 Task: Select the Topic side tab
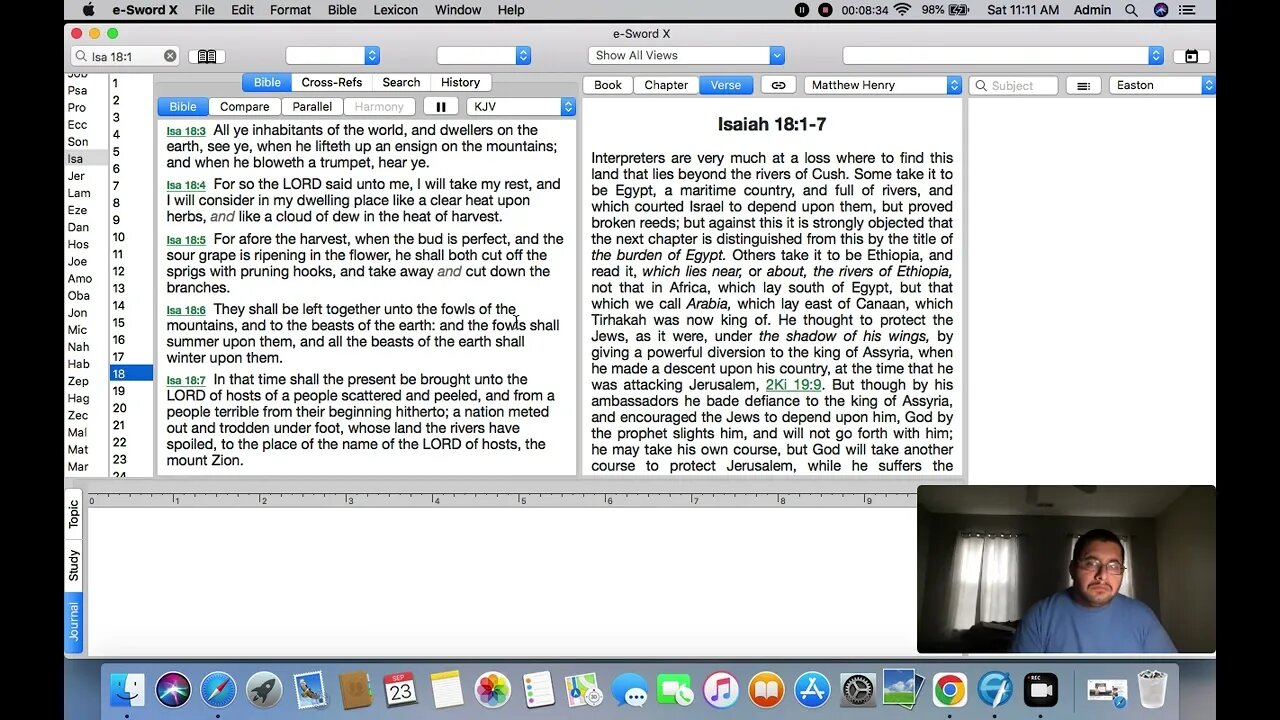(74, 514)
